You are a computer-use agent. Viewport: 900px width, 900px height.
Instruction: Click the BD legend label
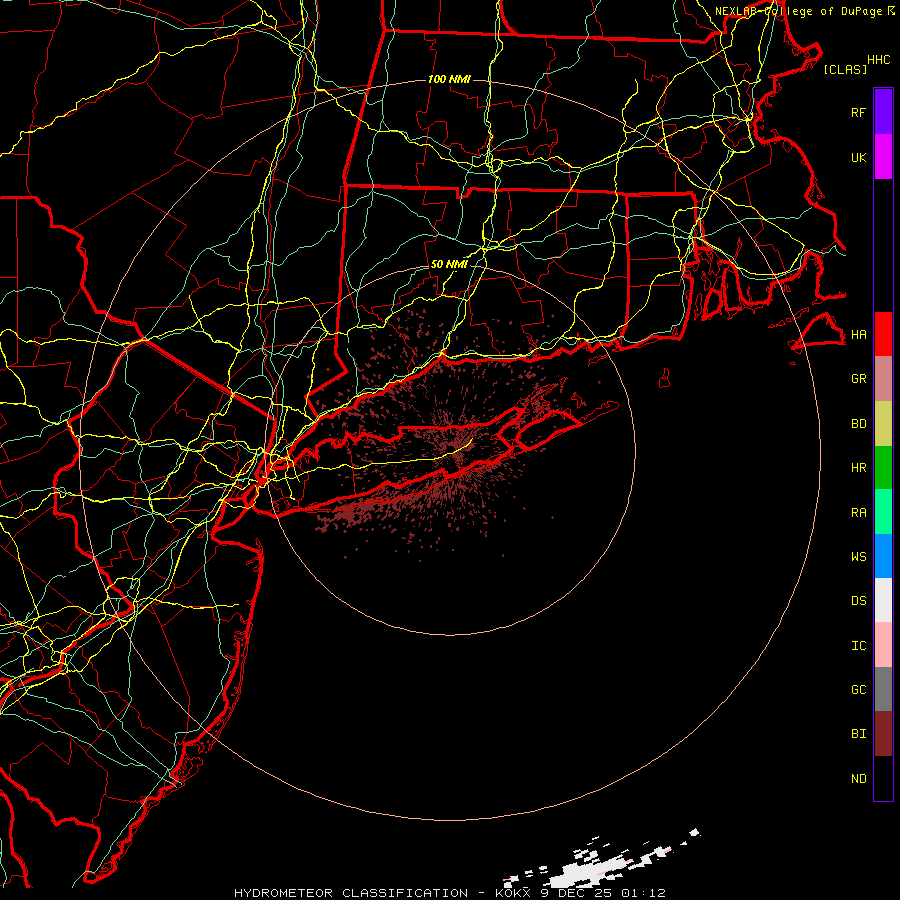[x=859, y=424]
